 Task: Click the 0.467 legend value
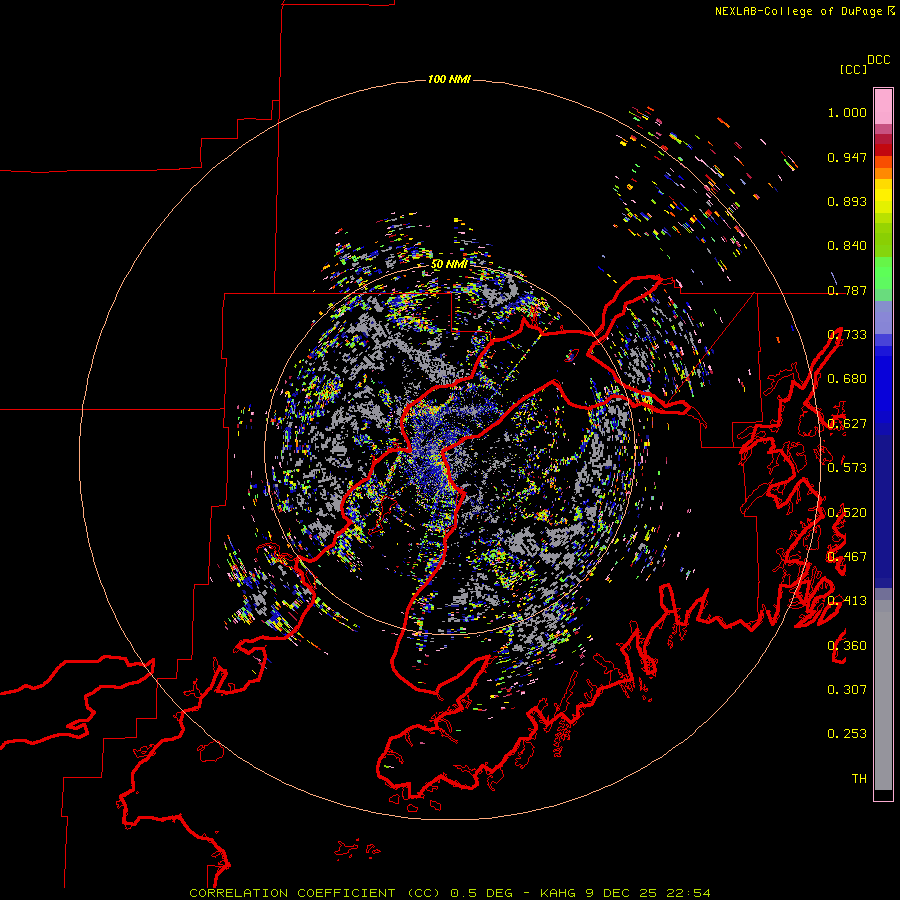coord(847,557)
